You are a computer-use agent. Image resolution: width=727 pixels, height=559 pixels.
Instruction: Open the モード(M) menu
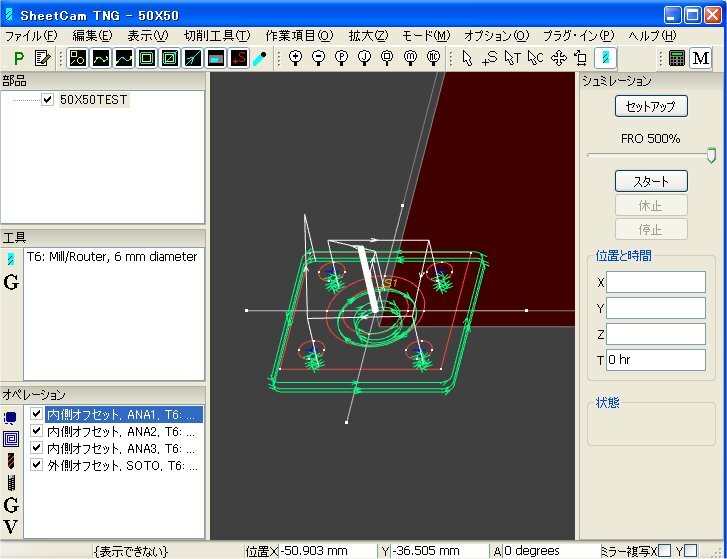(x=426, y=36)
